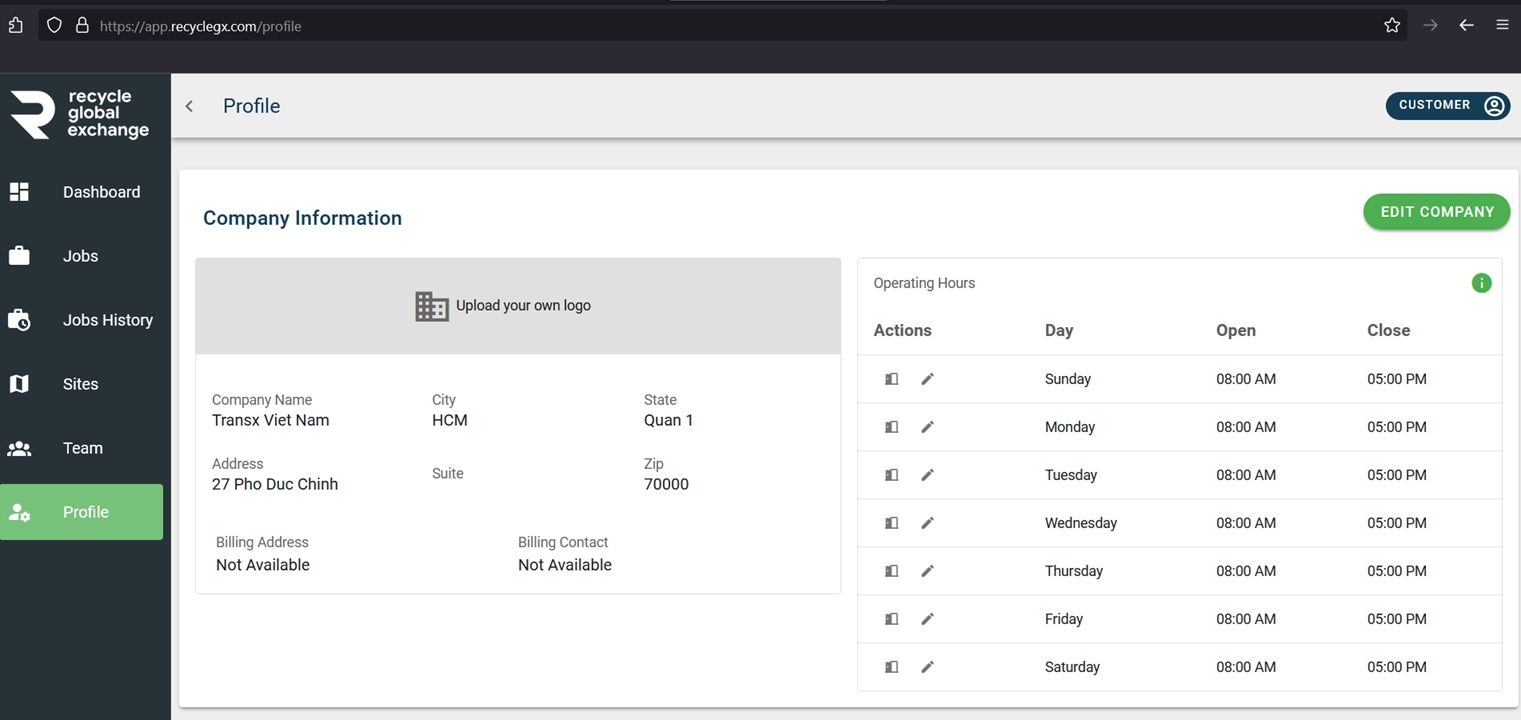Click the Operating Hours panel title
The height and width of the screenshot is (720, 1521).
click(924, 283)
